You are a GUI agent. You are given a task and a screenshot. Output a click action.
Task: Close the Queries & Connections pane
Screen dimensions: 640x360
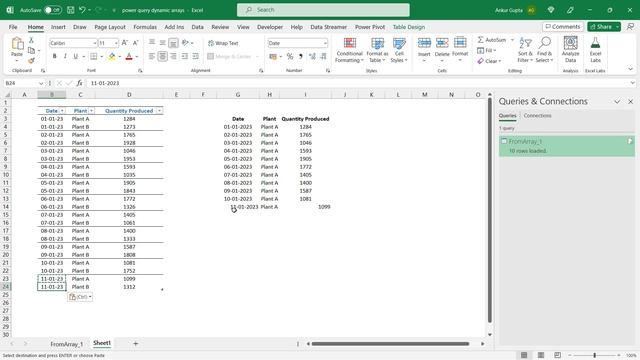click(x=630, y=102)
